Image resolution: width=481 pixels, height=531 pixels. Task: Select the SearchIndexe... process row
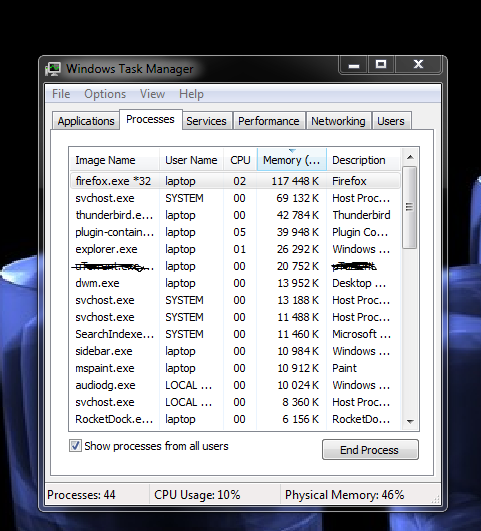[x=235, y=334]
